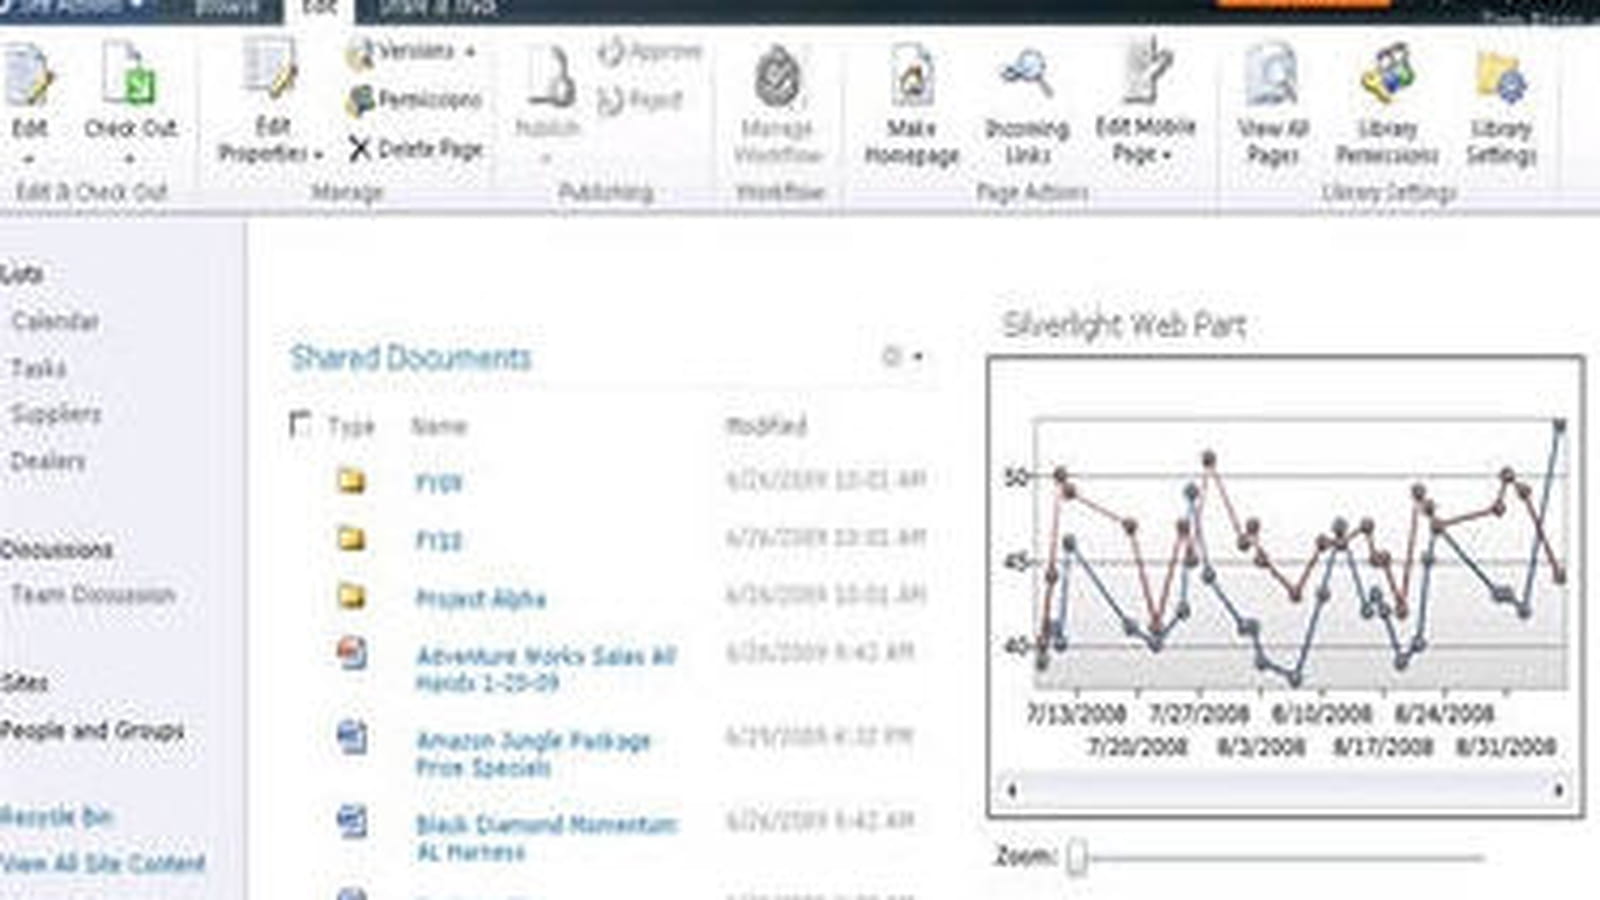Open the Shared Documents title link
The width and height of the screenshot is (1600, 900).
point(410,357)
